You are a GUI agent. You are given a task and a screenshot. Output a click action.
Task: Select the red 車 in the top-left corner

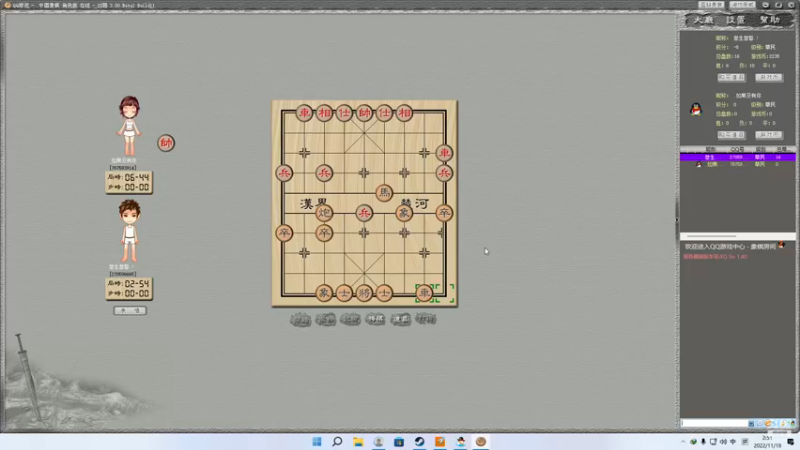(x=305, y=113)
